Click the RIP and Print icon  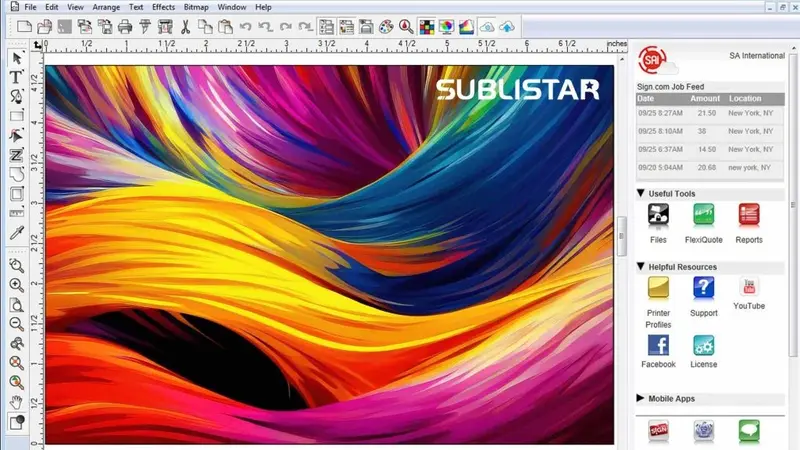pyautogui.click(x=165, y=27)
